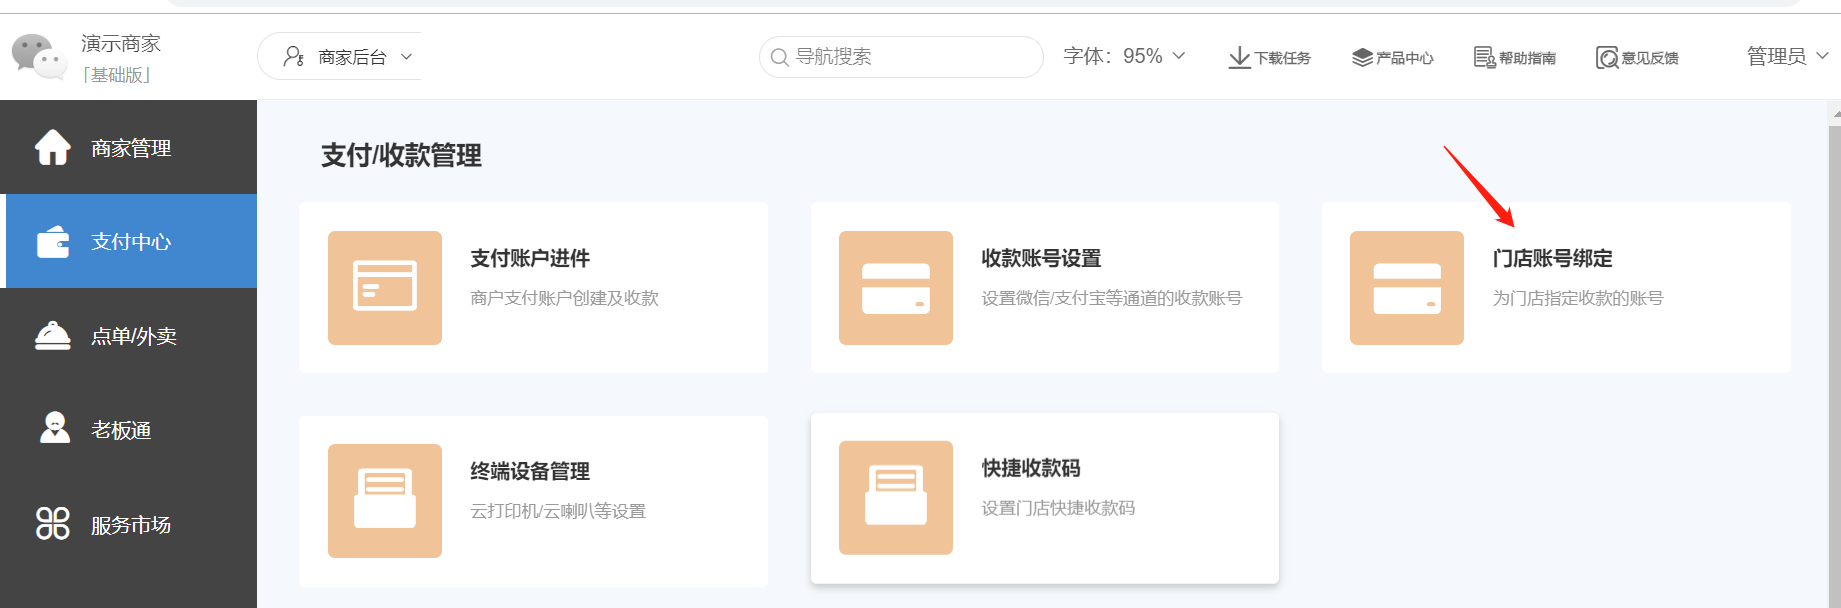
Task: Open the 字体 95% font size dropdown
Action: point(1124,56)
